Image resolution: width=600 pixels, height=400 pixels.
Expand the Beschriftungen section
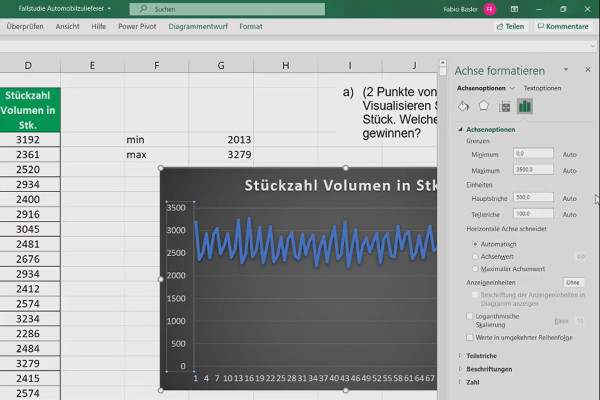click(460, 369)
